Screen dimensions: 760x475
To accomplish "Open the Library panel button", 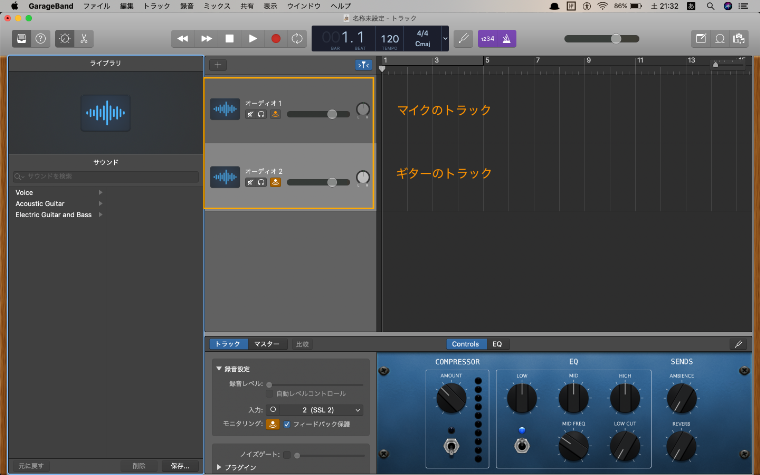I will tap(20, 39).
